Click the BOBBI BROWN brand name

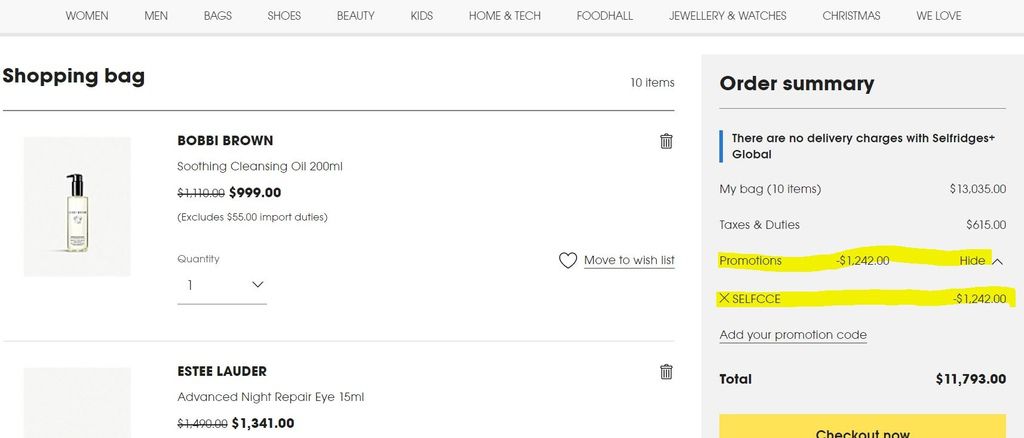click(225, 141)
